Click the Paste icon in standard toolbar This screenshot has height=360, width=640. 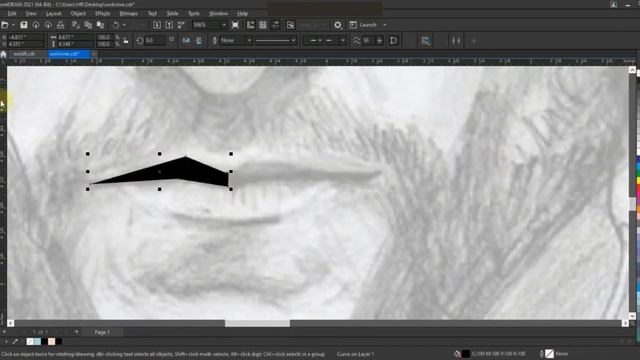tap(100, 25)
